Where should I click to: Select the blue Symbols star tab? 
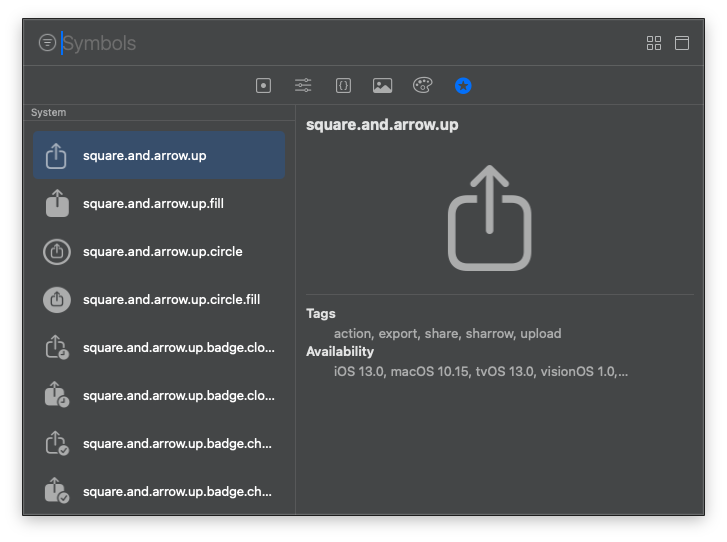point(463,86)
